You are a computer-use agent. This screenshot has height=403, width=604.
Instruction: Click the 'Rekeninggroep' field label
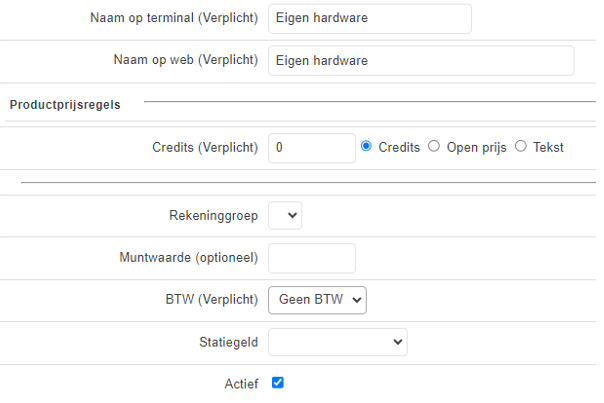[214, 215]
